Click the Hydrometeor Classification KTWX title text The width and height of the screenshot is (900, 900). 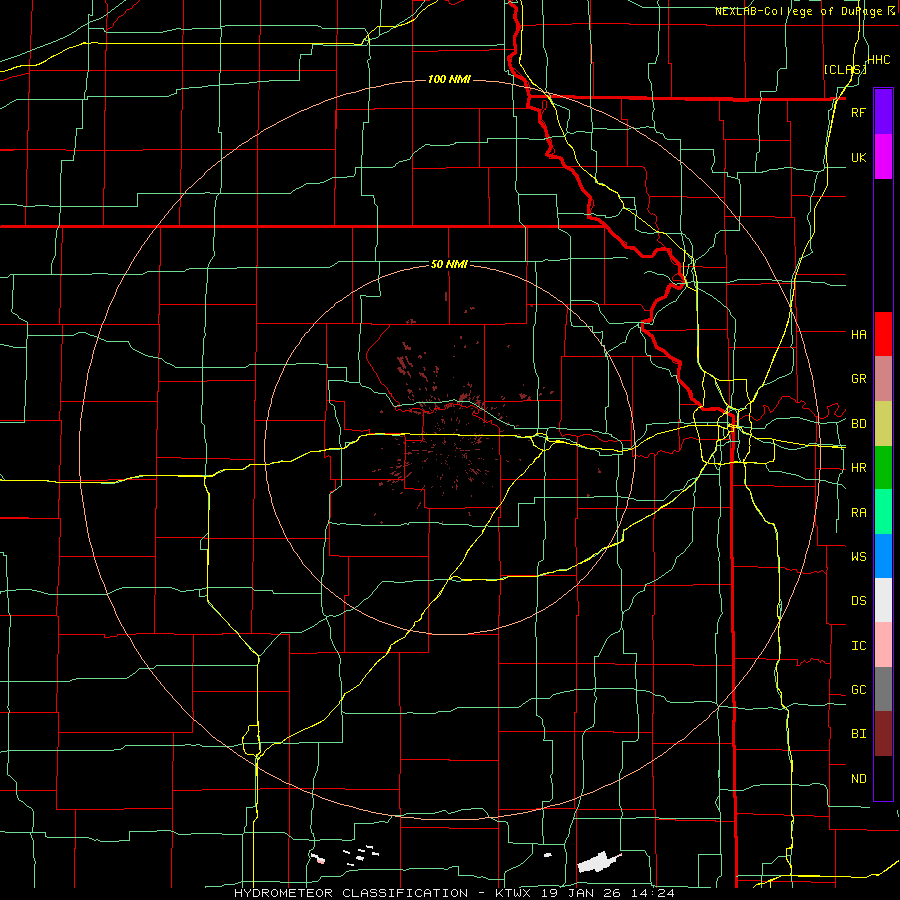tap(454, 893)
